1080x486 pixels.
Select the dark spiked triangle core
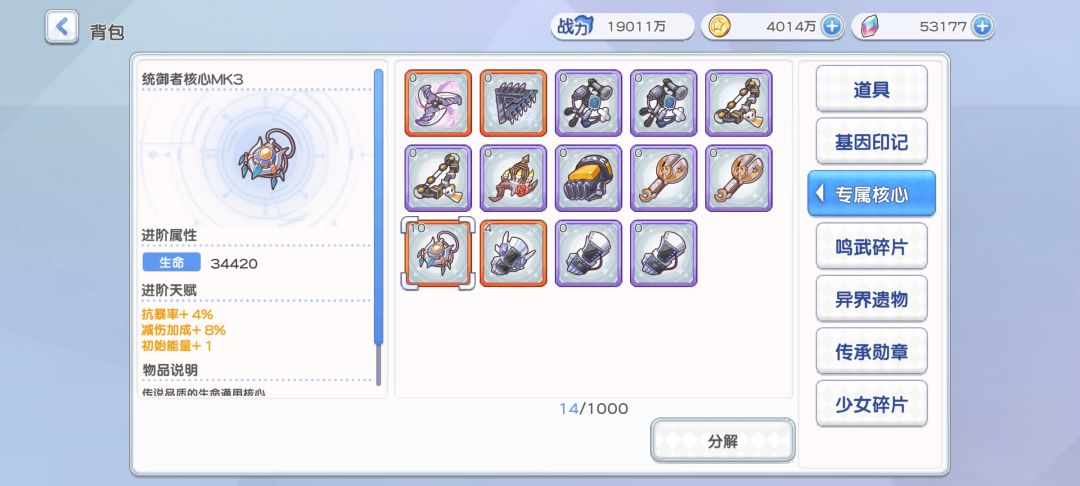pyautogui.click(x=513, y=103)
